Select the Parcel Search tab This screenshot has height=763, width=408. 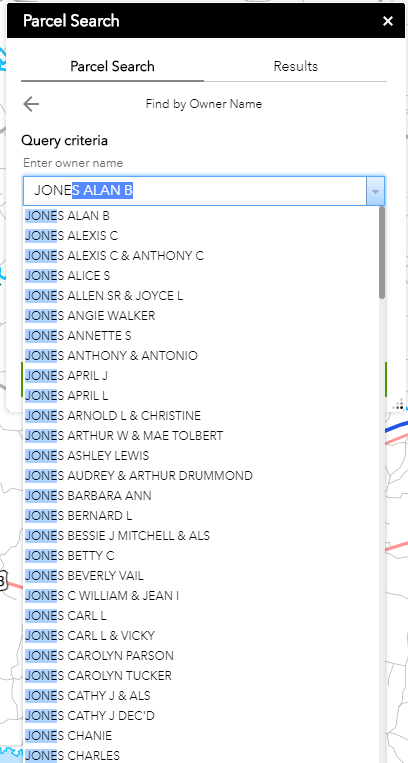point(112,66)
